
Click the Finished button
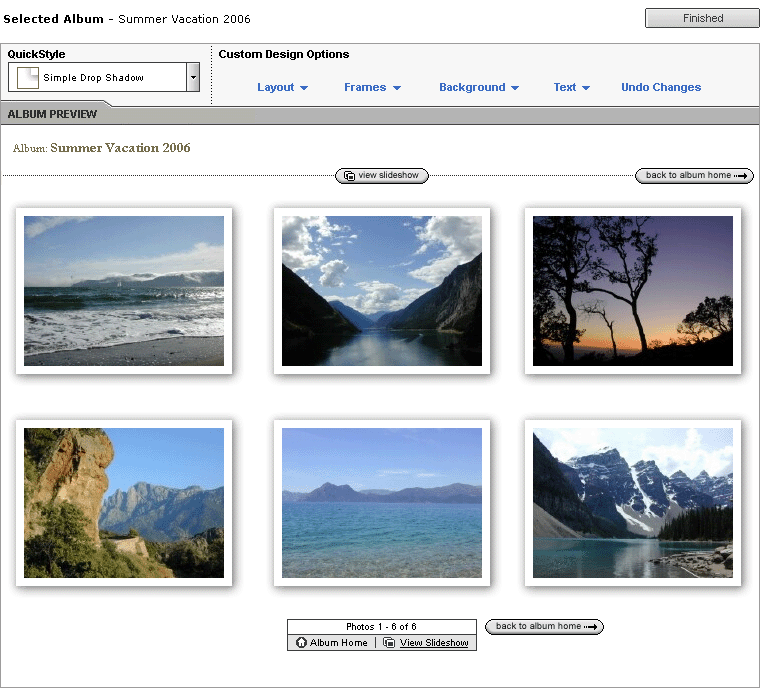(x=702, y=18)
